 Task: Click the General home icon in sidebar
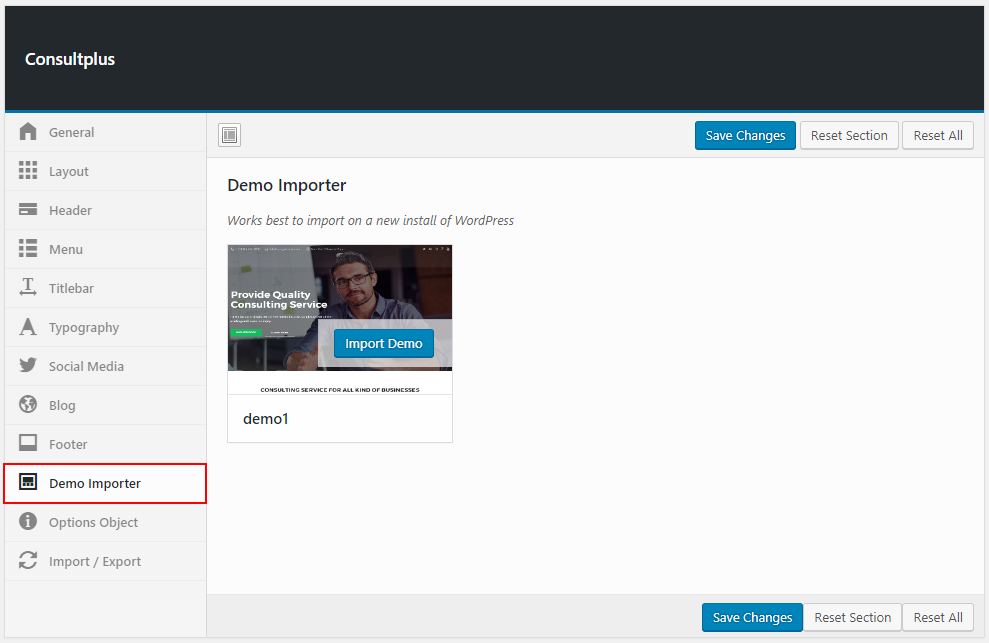pyautogui.click(x=28, y=132)
